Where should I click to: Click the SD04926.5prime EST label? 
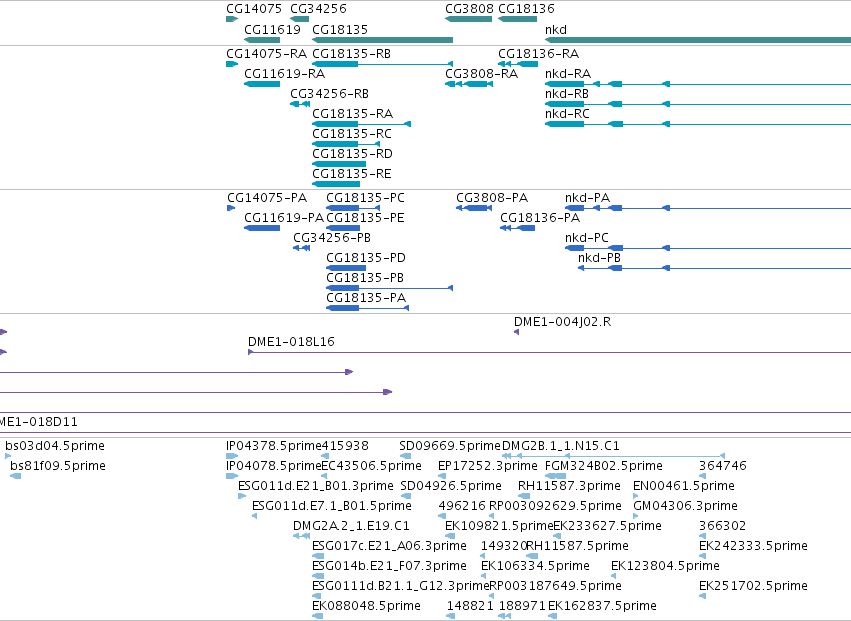click(x=451, y=486)
